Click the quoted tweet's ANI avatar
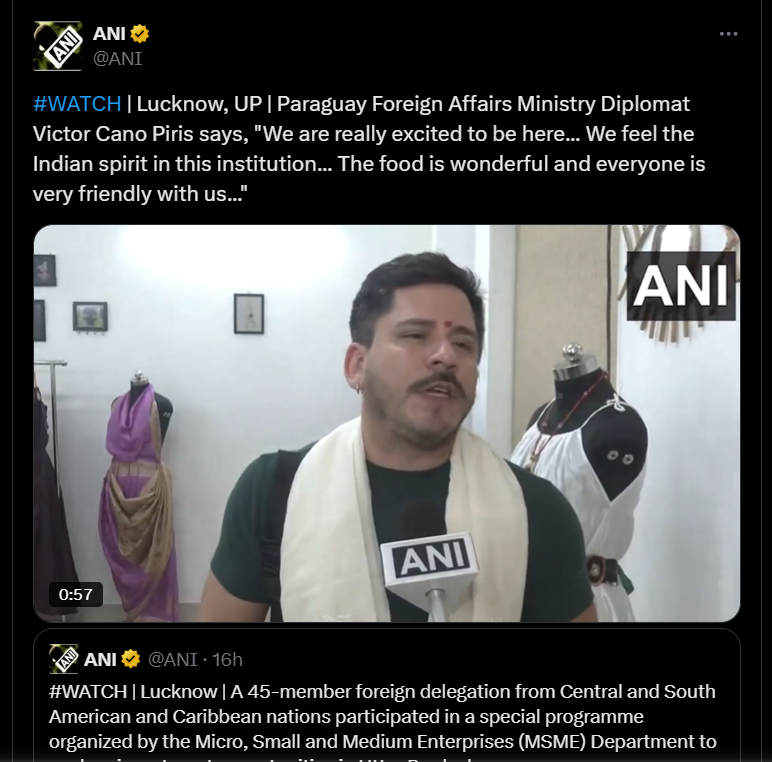 tap(63, 659)
